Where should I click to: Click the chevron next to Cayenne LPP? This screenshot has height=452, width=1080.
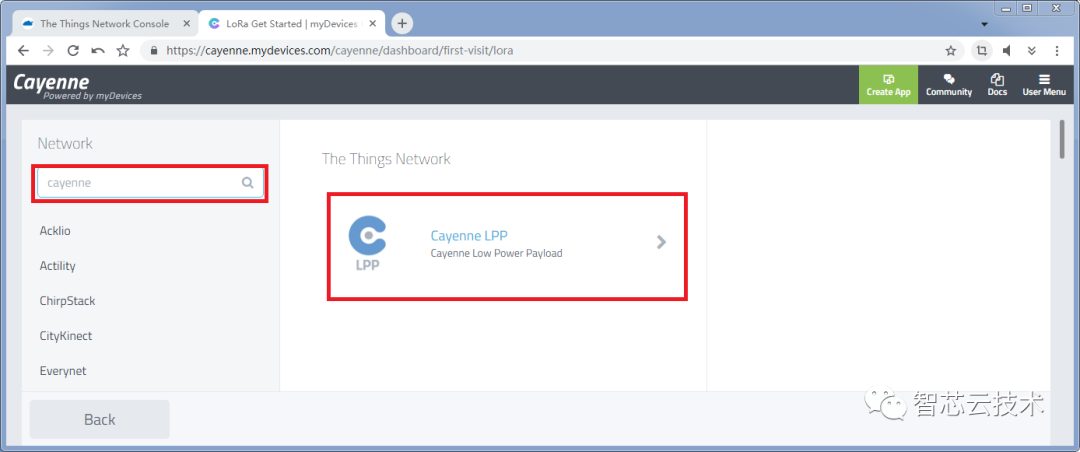point(661,242)
